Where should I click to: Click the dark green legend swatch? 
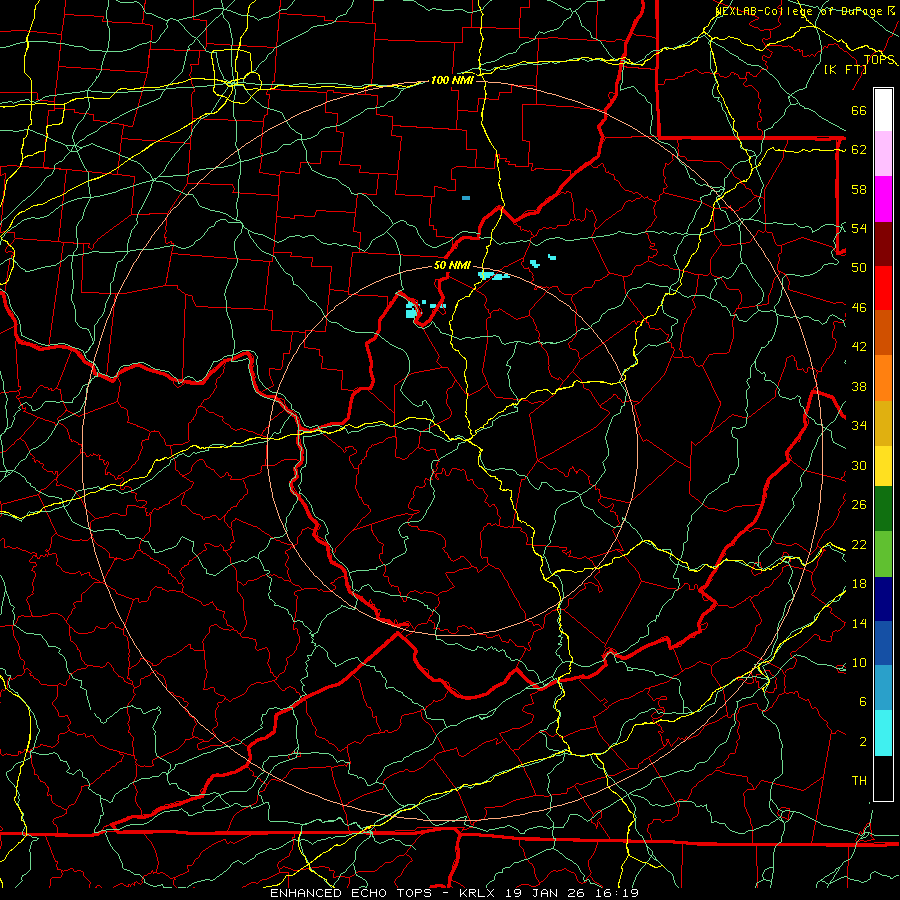pyautogui.click(x=883, y=508)
